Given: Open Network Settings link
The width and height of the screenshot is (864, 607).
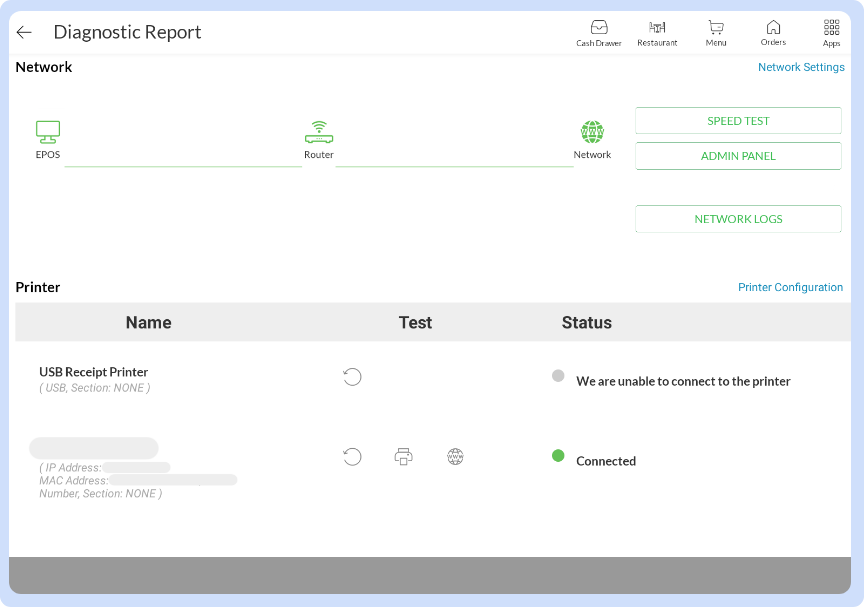Looking at the screenshot, I should tap(801, 67).
